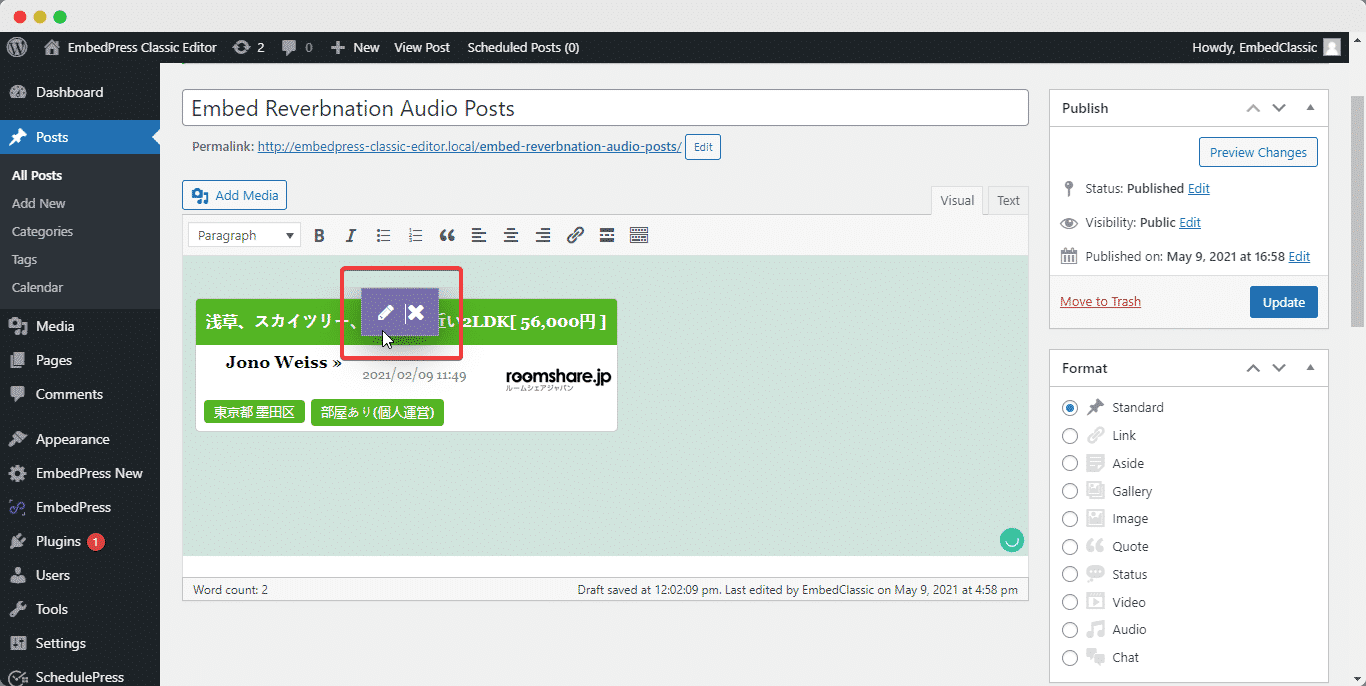1366x686 pixels.
Task: Insert the Read More tag
Action: [607, 236]
